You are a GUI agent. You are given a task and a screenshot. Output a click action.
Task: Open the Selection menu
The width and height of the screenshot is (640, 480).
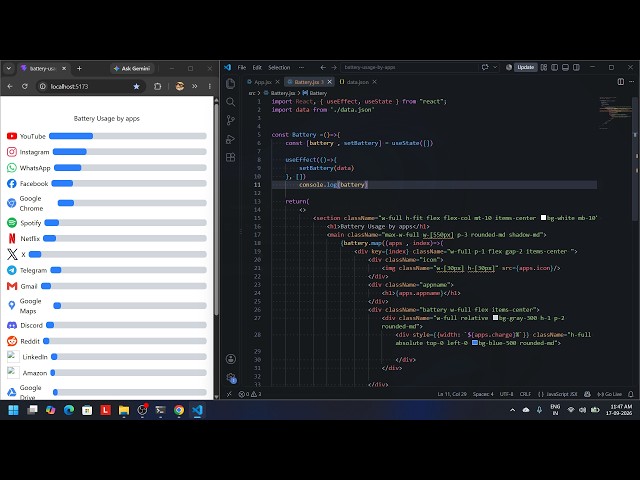pyautogui.click(x=279, y=67)
